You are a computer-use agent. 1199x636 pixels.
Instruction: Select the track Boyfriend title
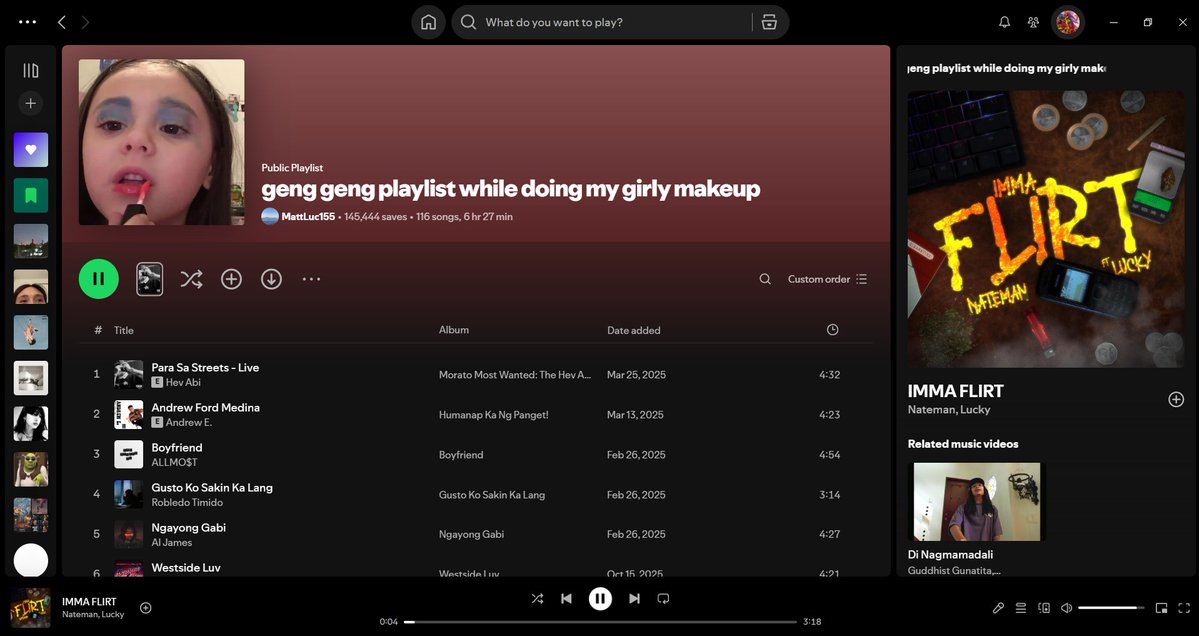(x=177, y=448)
